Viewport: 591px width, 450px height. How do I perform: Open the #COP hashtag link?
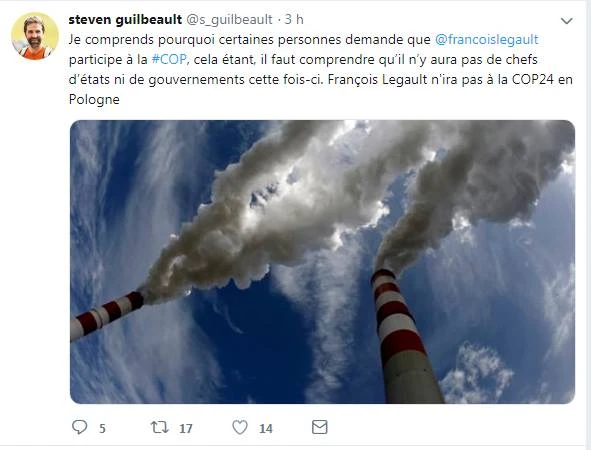click(x=169, y=60)
